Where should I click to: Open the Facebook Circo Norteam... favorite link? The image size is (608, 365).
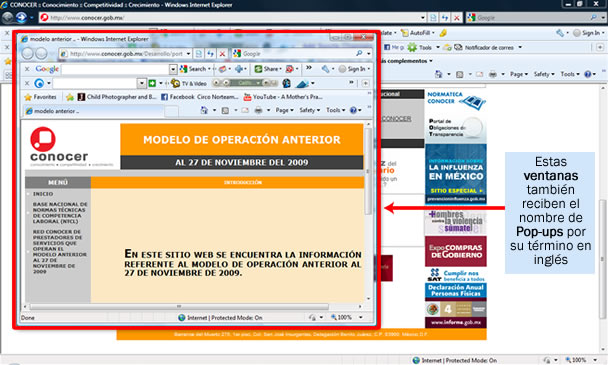[x=200, y=97]
